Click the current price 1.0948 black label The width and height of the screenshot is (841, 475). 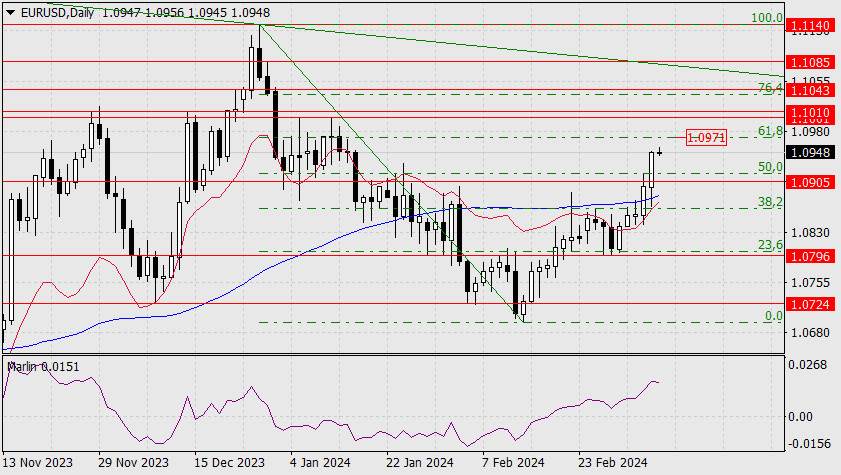click(x=810, y=153)
